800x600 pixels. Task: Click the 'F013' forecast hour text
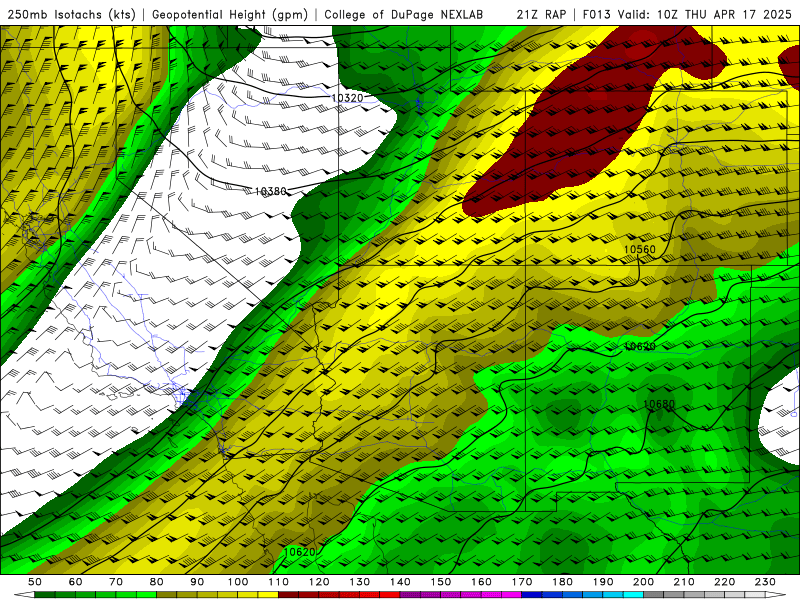596,15
